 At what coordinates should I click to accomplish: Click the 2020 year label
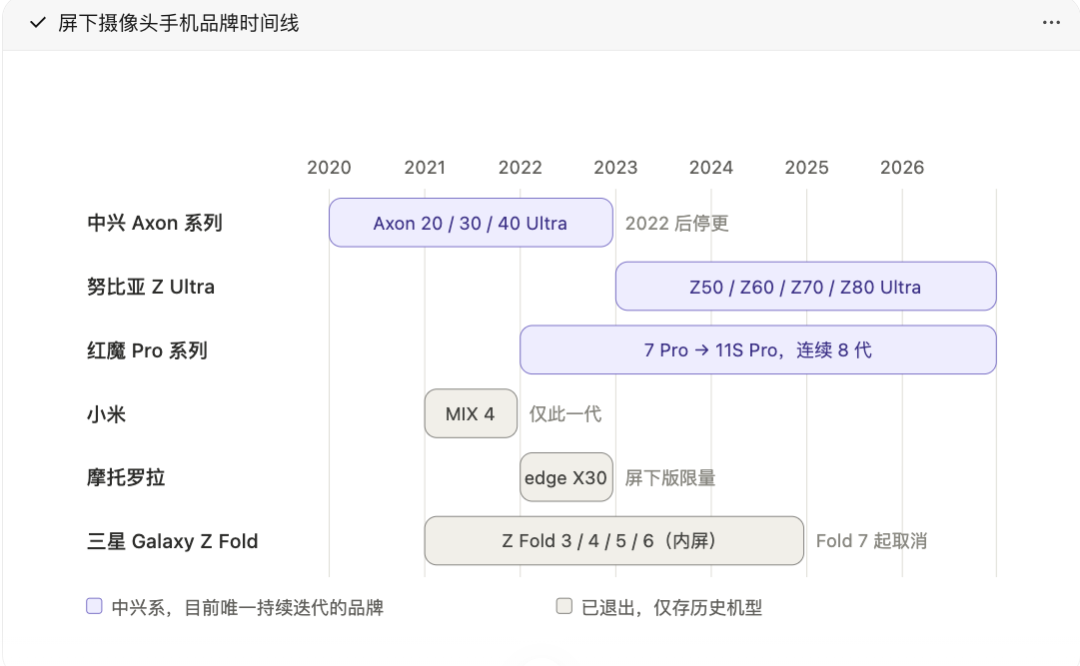pyautogui.click(x=329, y=167)
